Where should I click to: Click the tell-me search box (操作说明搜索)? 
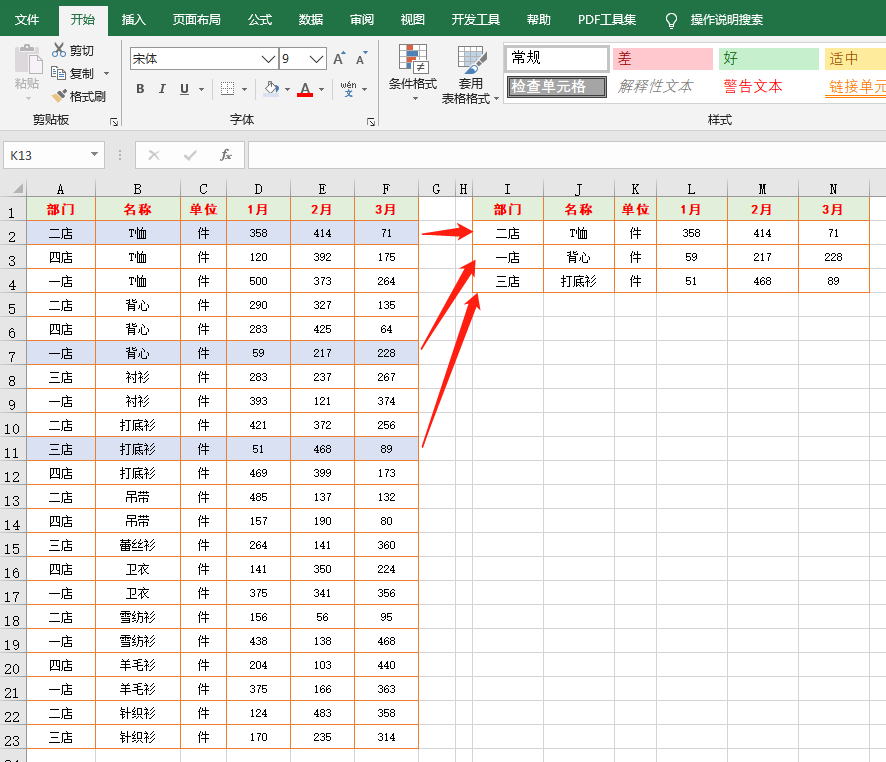(727, 20)
